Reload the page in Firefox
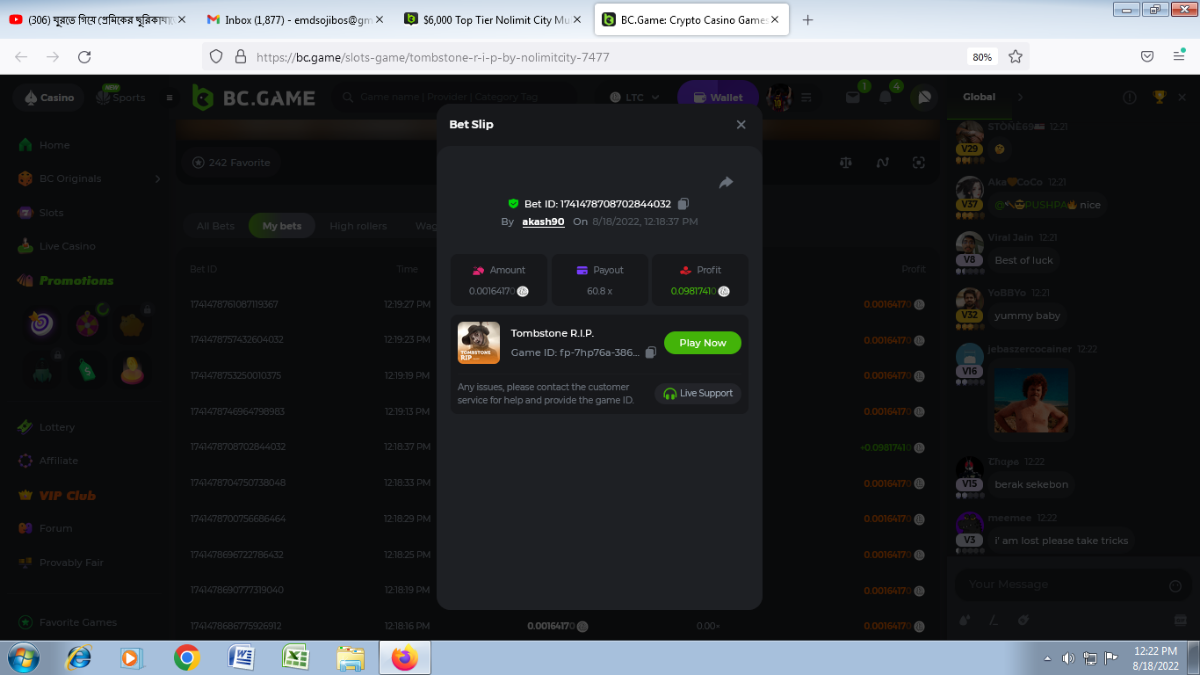Screen dimensions: 1200x675 pyautogui.click(x=85, y=57)
